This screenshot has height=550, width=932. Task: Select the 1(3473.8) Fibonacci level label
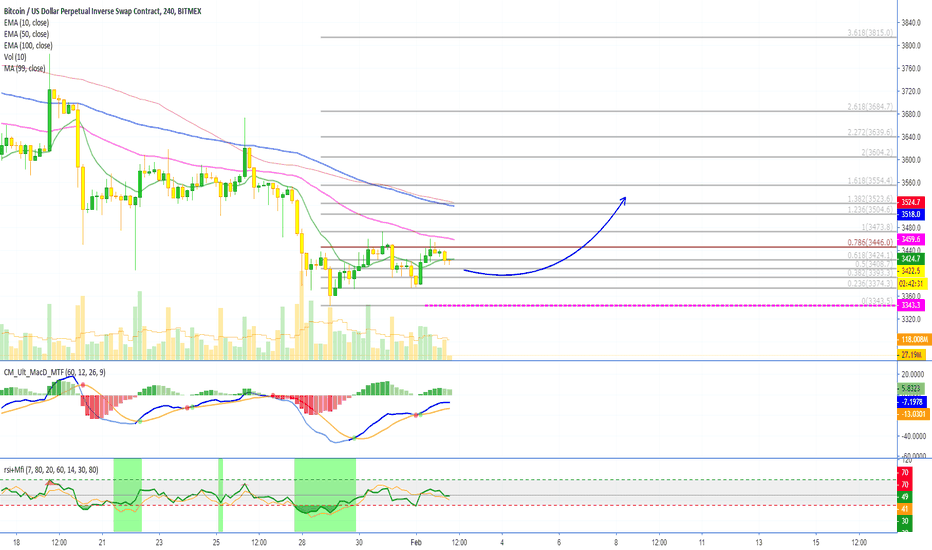(x=877, y=227)
